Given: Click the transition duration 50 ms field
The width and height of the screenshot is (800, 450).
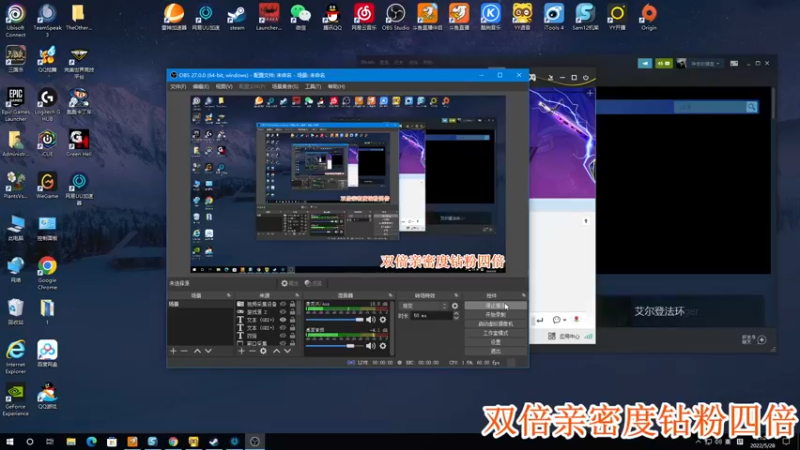Looking at the screenshot, I should tap(432, 316).
